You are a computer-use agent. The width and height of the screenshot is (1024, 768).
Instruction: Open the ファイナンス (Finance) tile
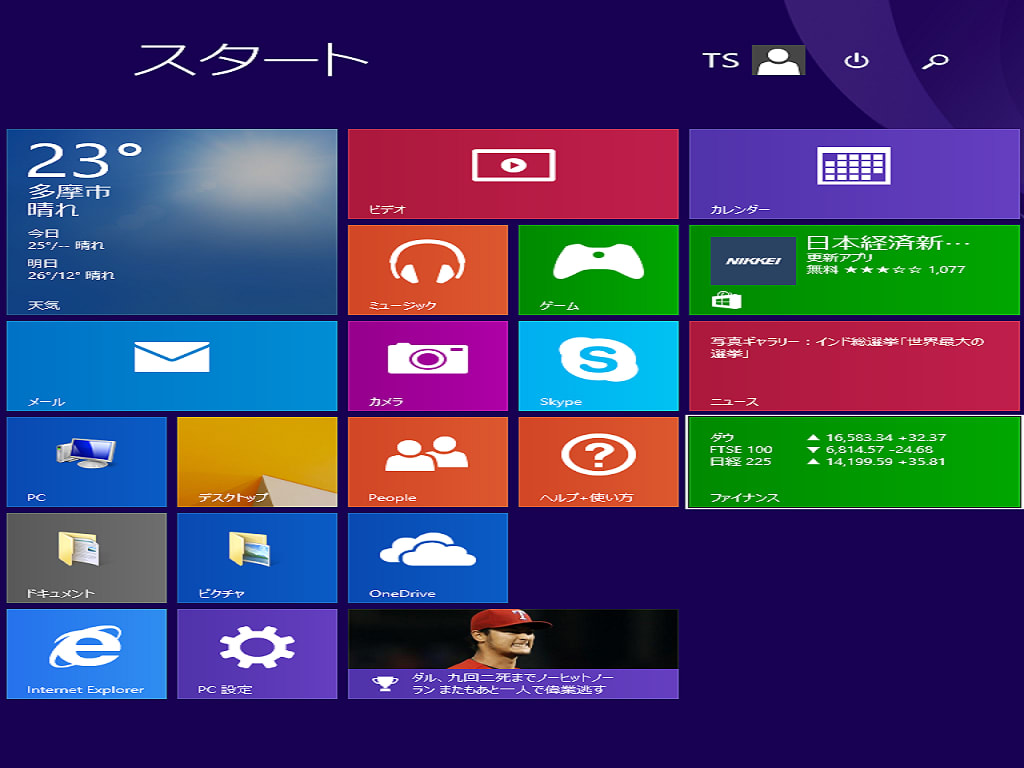pyautogui.click(x=854, y=462)
